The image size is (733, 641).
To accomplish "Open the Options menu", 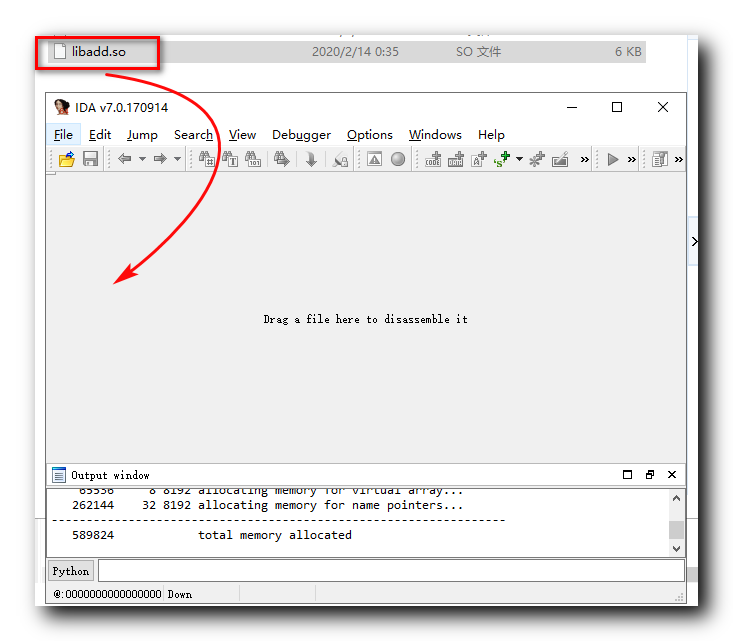I will pos(370,135).
